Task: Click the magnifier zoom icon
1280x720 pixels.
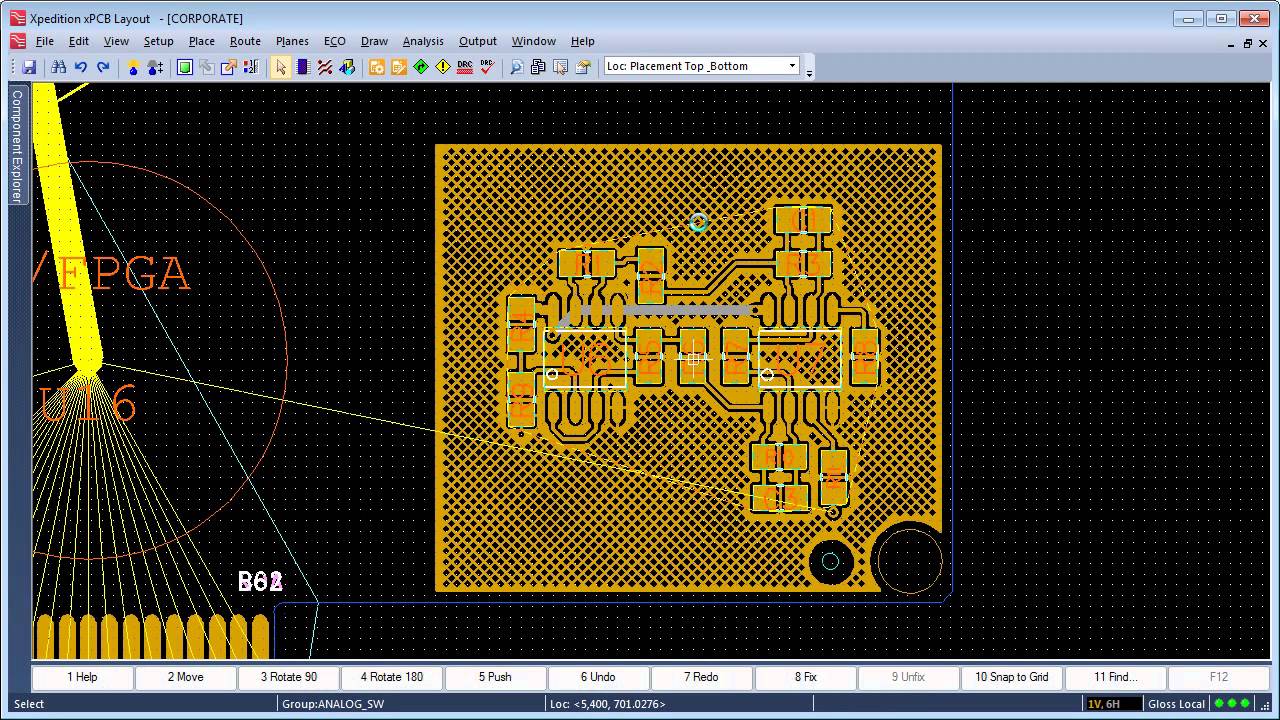Action: (x=517, y=67)
